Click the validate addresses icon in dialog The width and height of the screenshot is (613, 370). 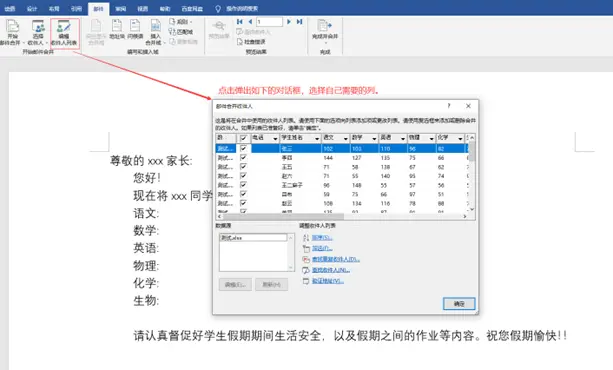[x=306, y=281]
